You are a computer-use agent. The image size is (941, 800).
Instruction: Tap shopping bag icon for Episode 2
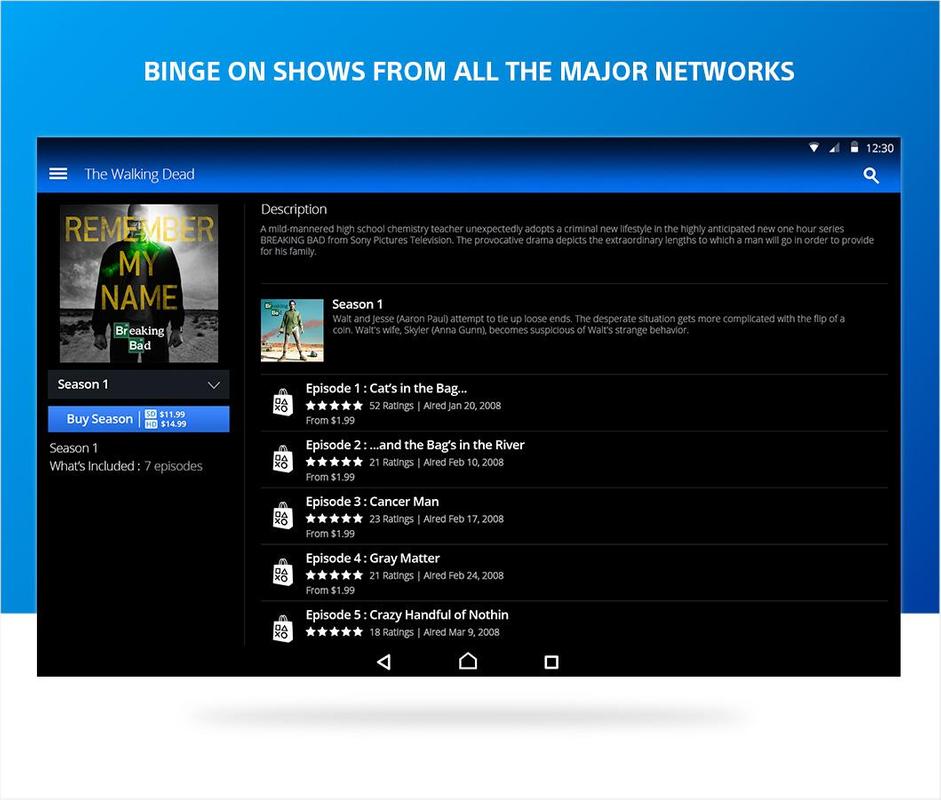pos(283,459)
